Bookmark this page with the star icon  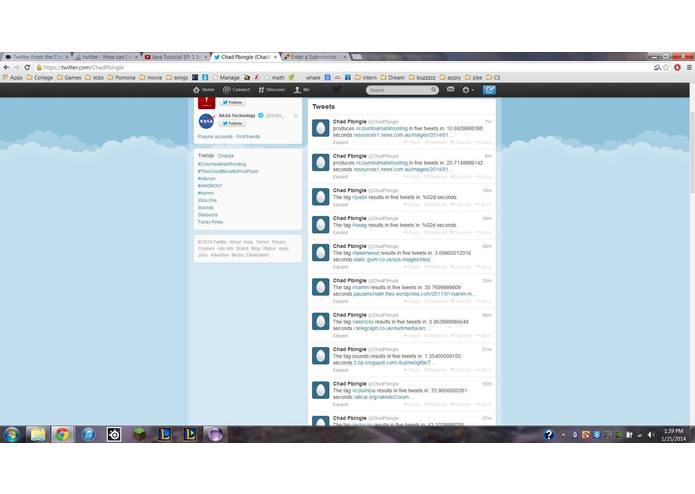[666, 67]
